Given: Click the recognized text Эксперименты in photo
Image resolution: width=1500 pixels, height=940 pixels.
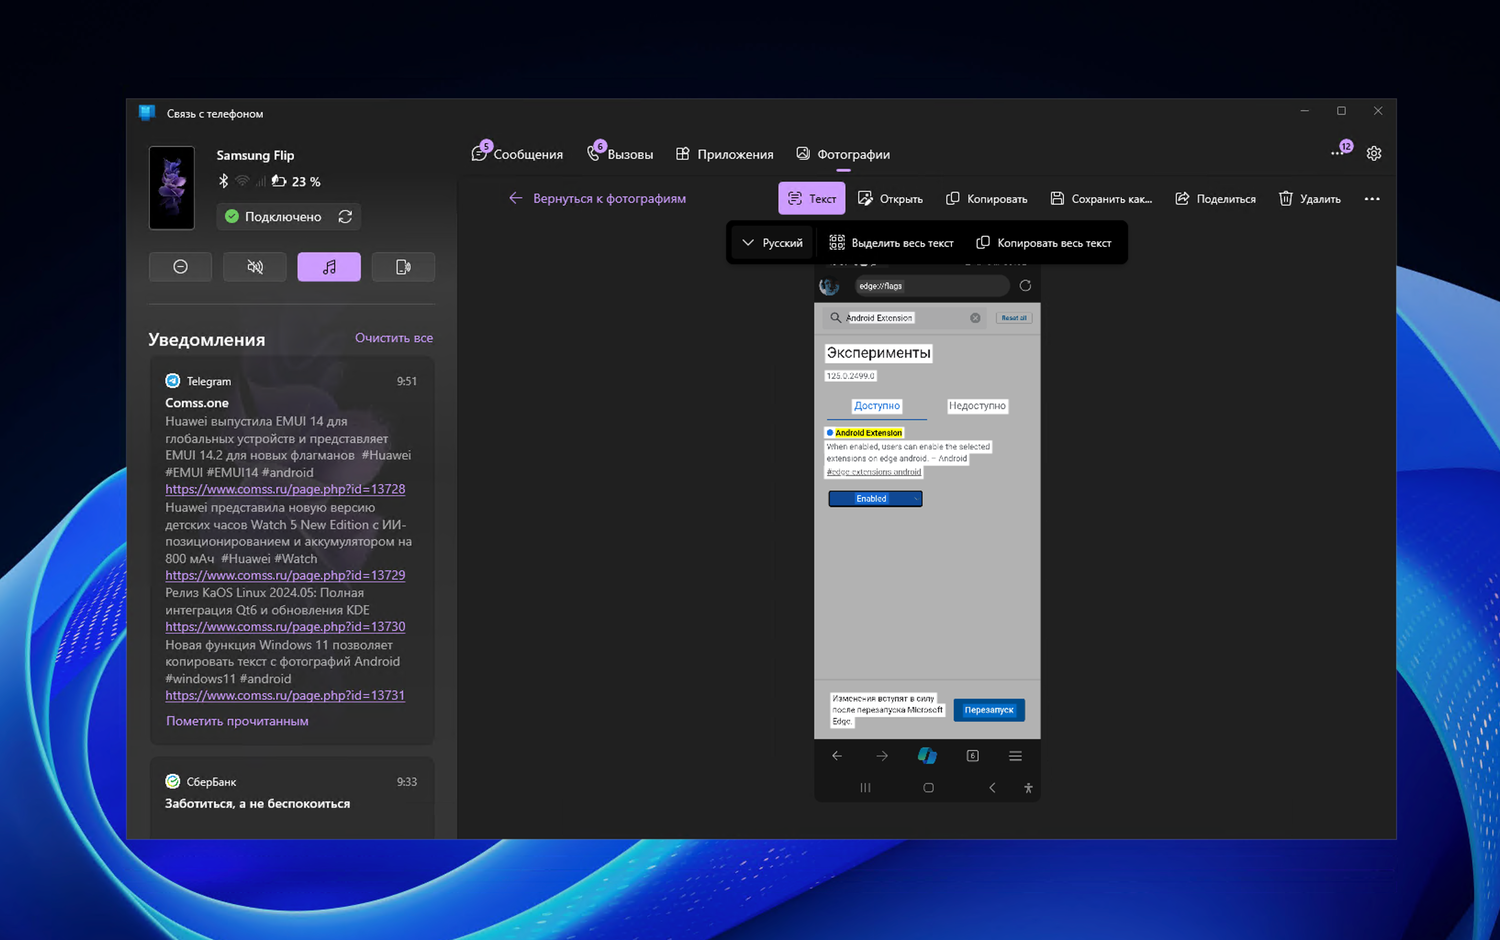Looking at the screenshot, I should click(878, 352).
